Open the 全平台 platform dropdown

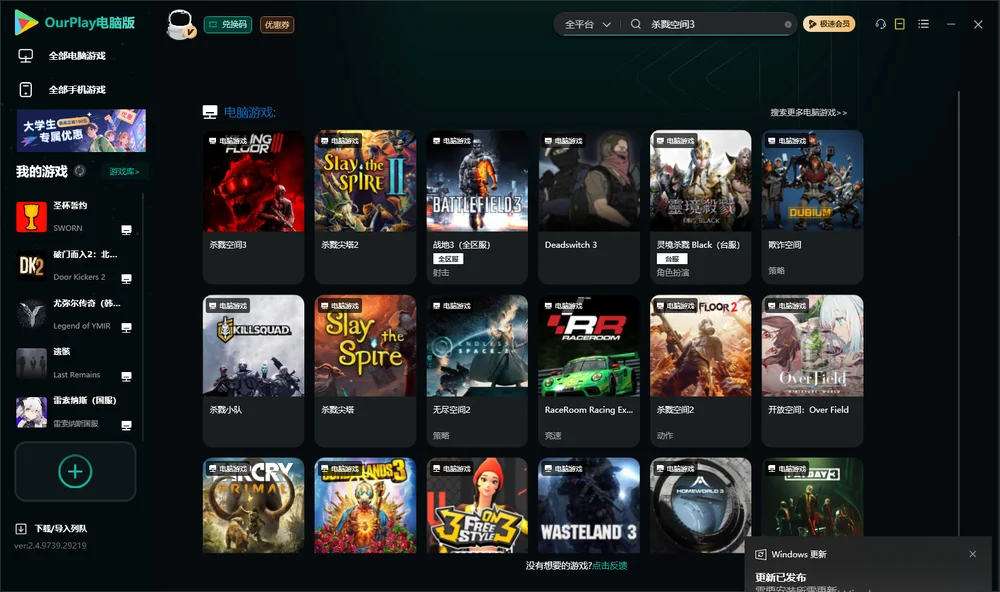[587, 24]
